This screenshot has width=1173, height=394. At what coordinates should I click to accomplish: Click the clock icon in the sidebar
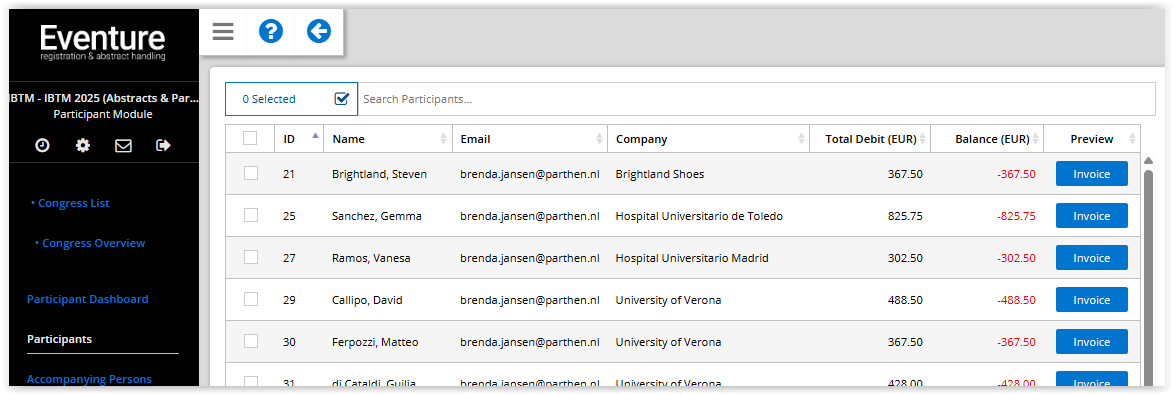pyautogui.click(x=43, y=145)
